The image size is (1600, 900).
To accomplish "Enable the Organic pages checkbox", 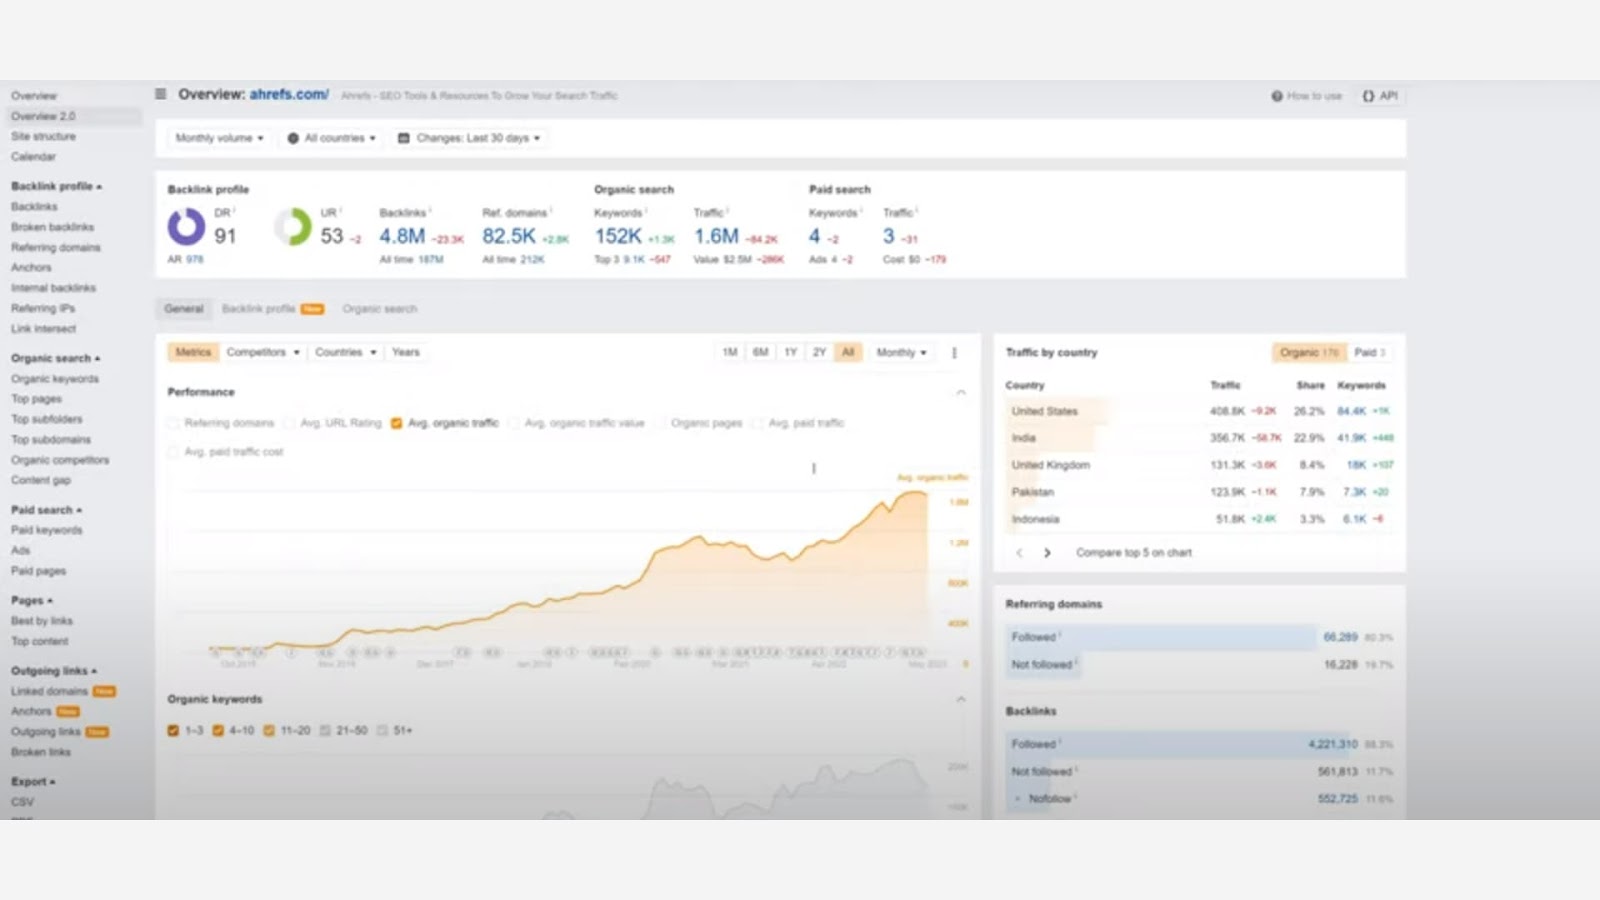I will tap(660, 423).
